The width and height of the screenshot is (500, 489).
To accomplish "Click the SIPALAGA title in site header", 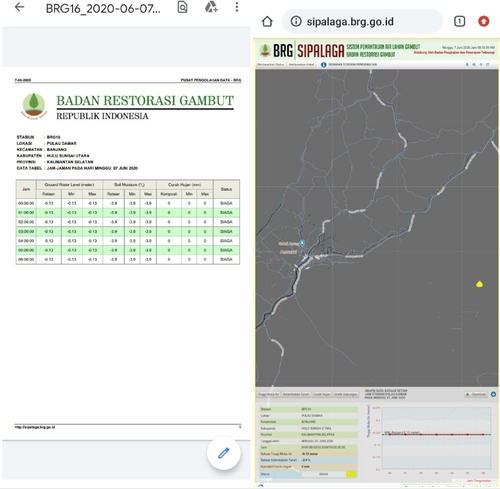I will 321,51.
